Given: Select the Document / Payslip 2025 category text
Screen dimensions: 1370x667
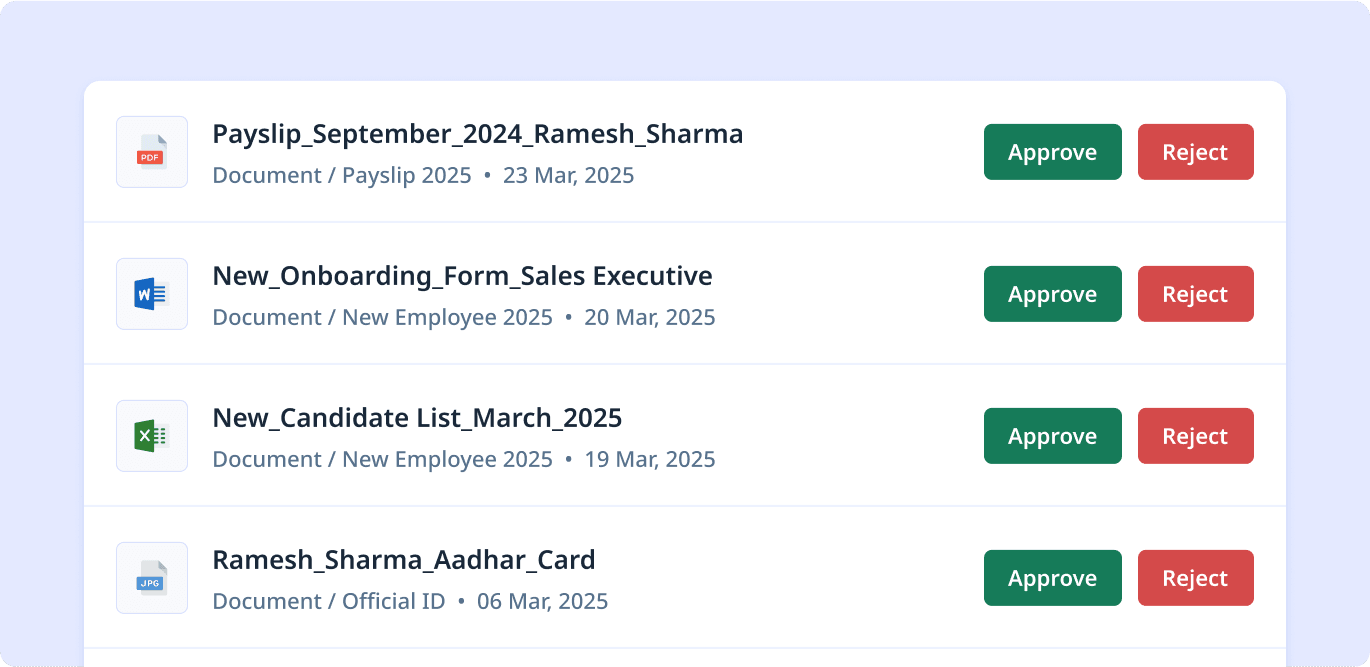Looking at the screenshot, I should 342,176.
